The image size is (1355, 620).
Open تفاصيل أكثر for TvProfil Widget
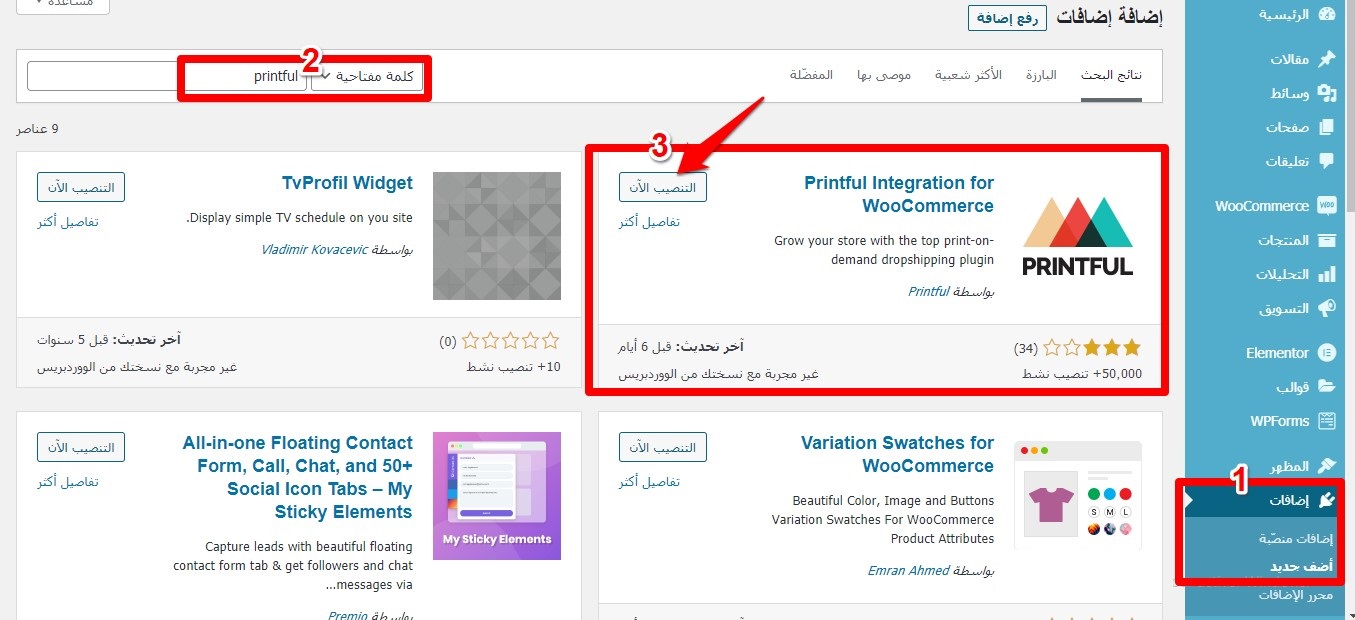coord(68,222)
